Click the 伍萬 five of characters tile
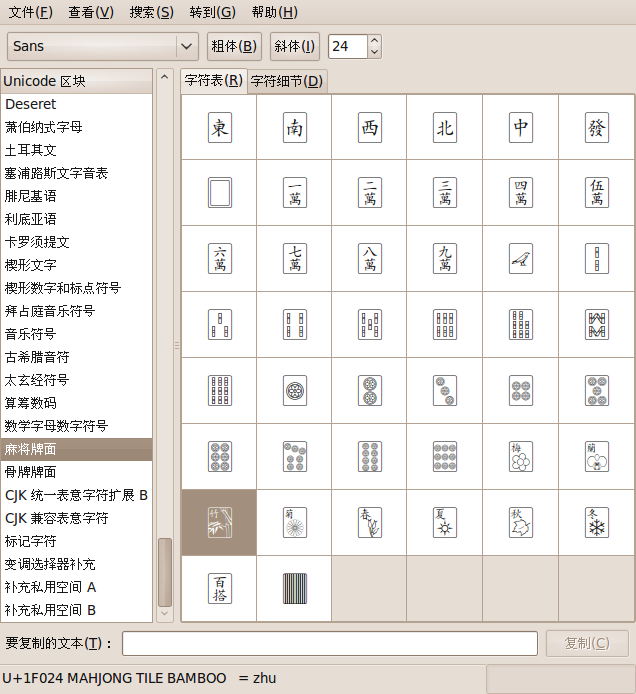Screen dimensions: 636x694 (x=597, y=193)
